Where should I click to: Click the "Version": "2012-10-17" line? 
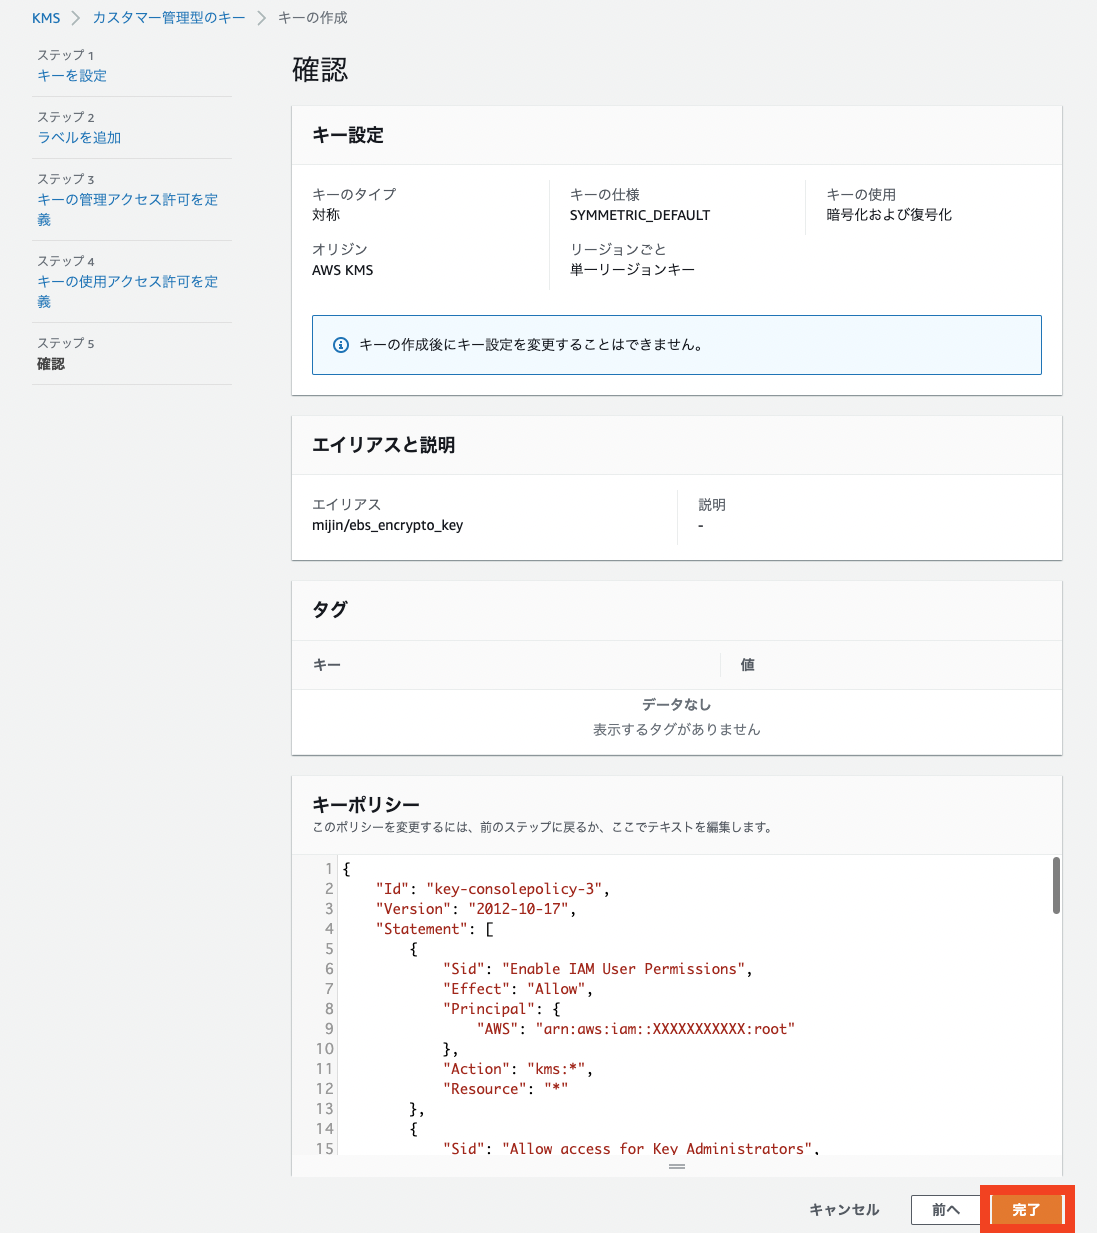(x=475, y=909)
